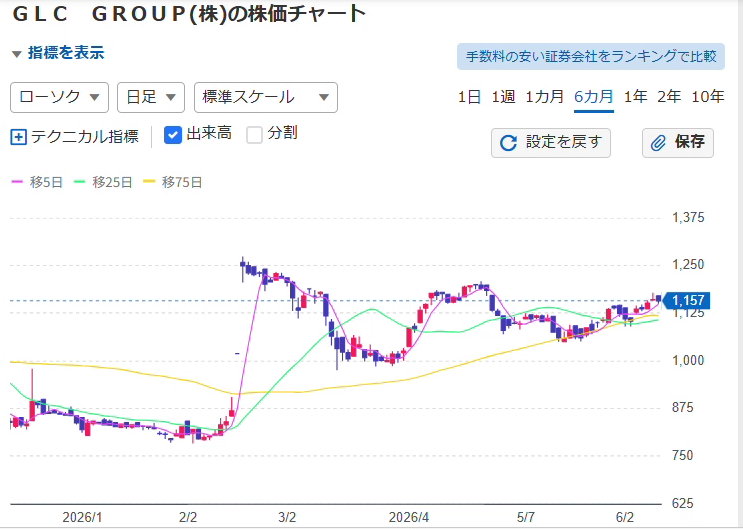Click the yellow 移75日 legend swatch
Viewport: 743px width, 531px height.
pos(149,182)
